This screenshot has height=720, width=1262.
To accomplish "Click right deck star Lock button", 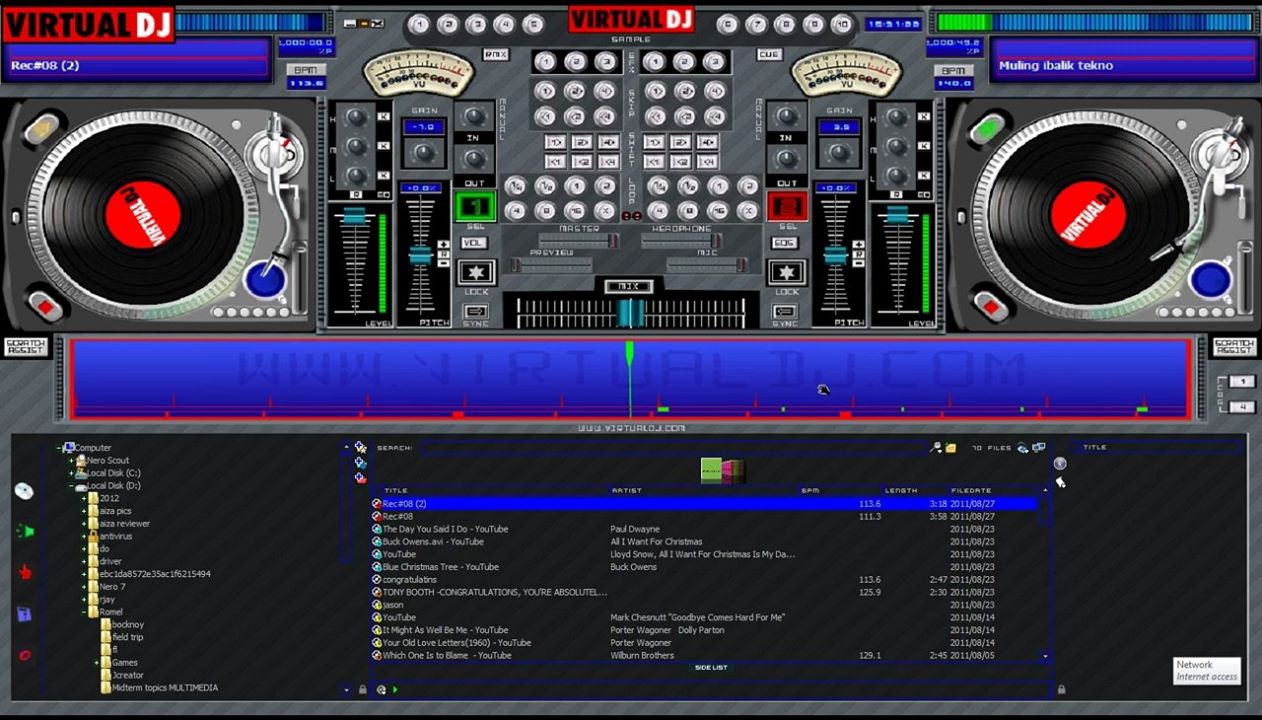I will (786, 272).
